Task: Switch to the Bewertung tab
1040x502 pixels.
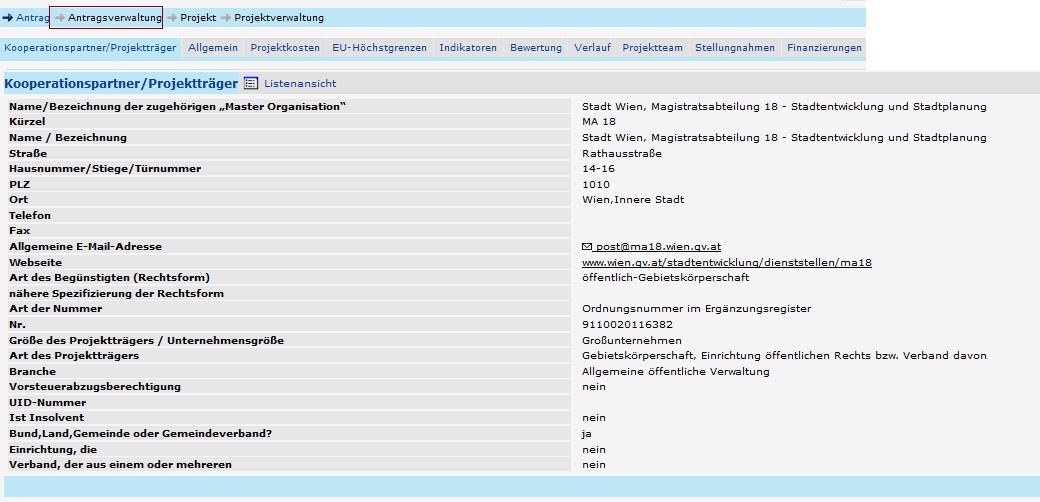Action: pyautogui.click(x=536, y=48)
